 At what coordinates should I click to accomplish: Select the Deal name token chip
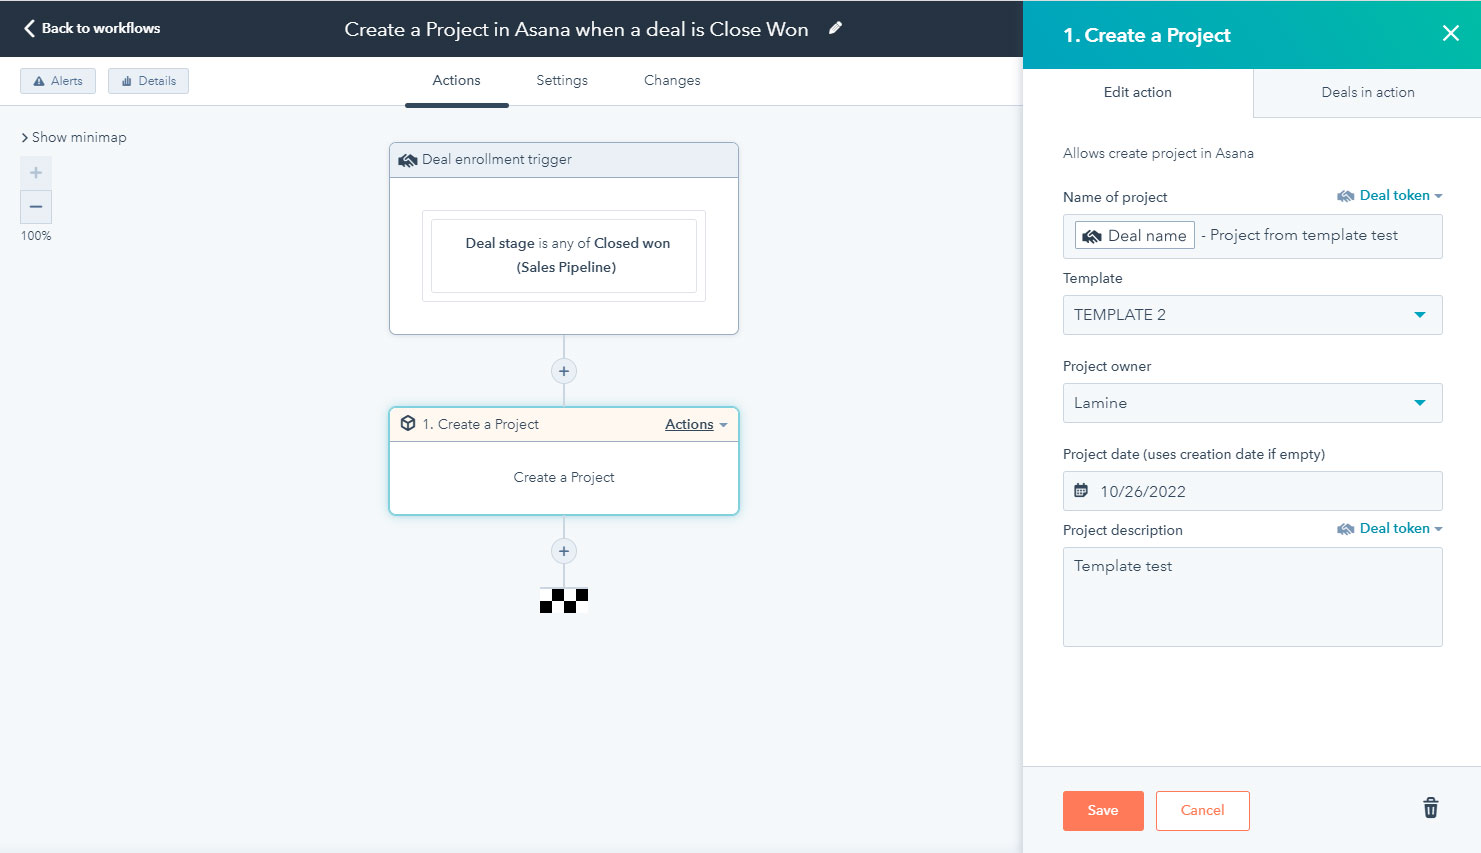1134,235
